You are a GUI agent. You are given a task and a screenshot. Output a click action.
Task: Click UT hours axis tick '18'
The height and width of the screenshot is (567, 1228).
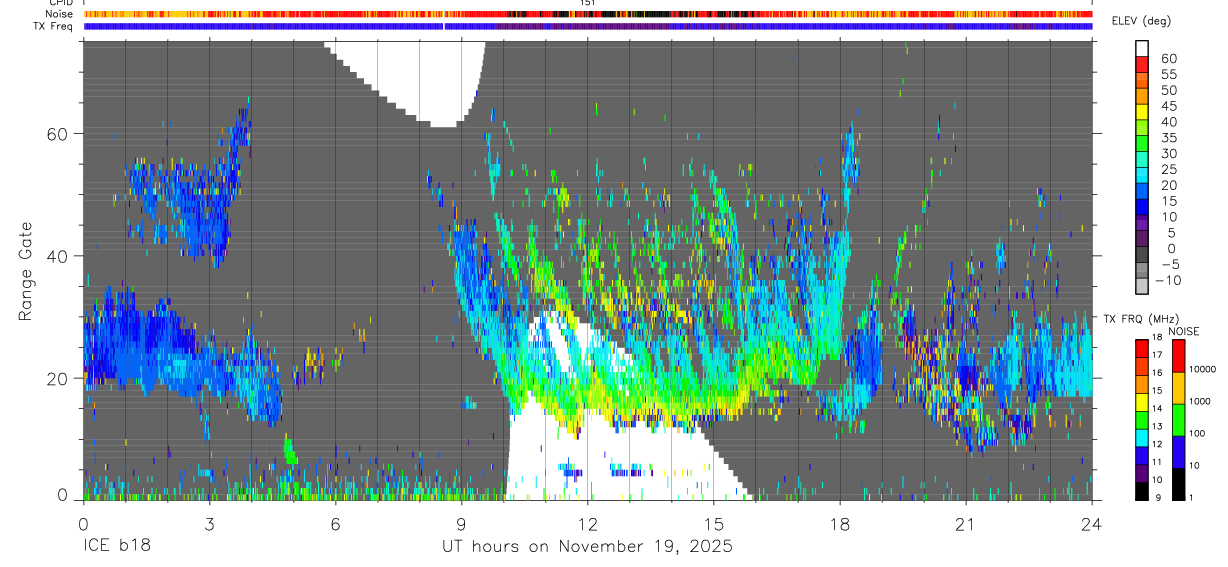840,523
